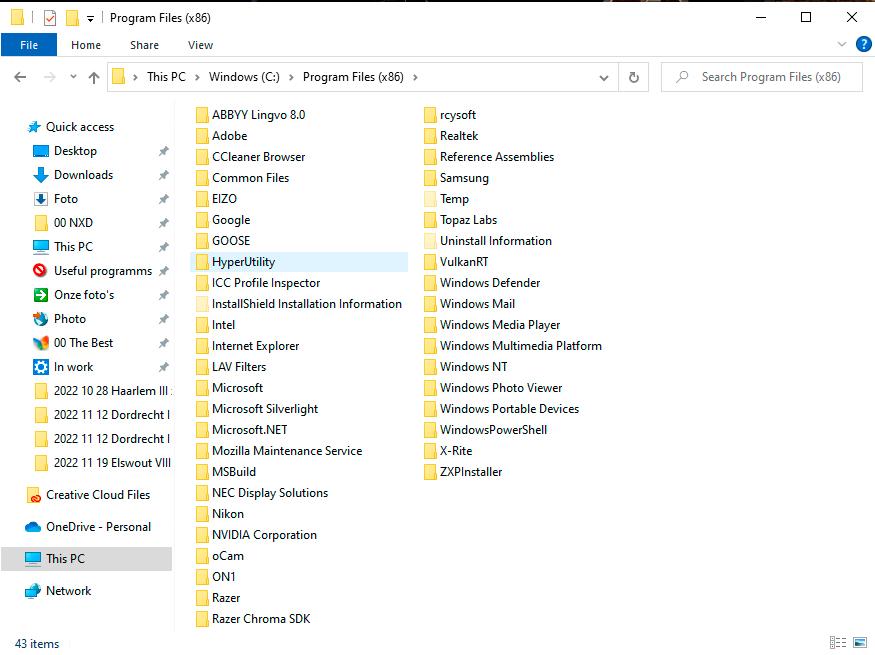Image resolution: width=875 pixels, height=655 pixels.
Task: Open the File menu tab
Action: pyautogui.click(x=29, y=45)
